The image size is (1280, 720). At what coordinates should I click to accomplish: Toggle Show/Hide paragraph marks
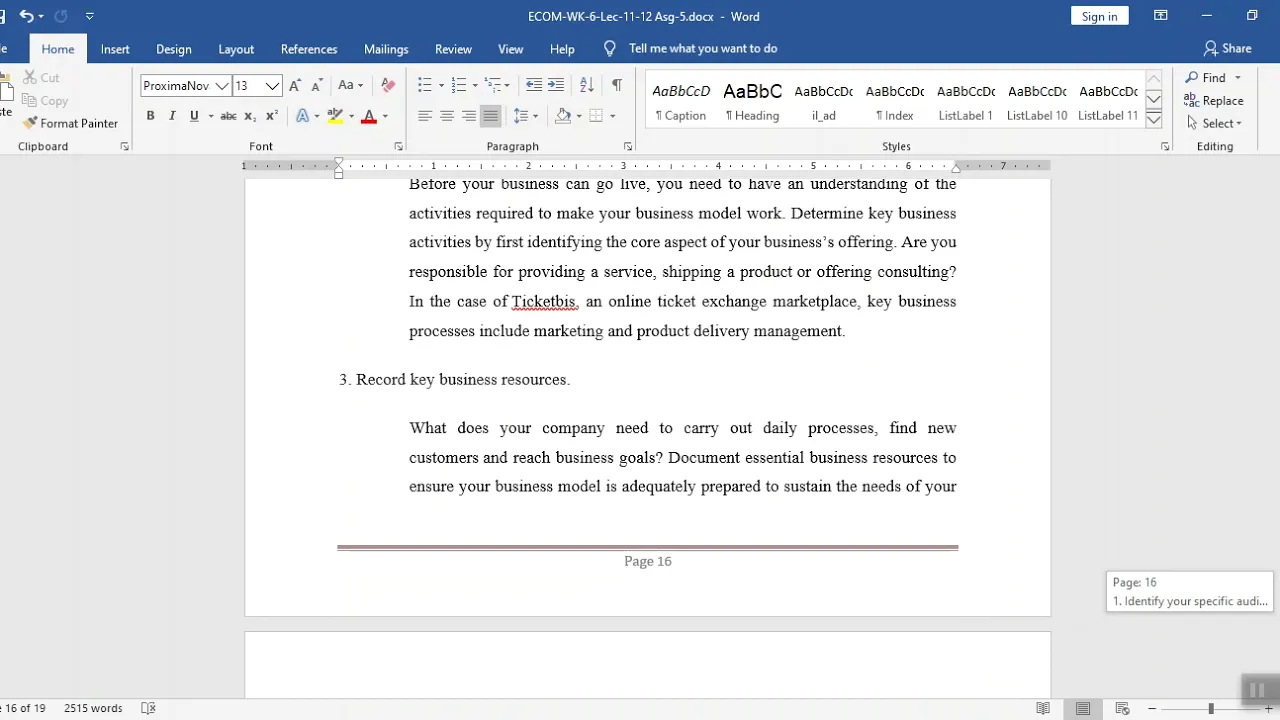(617, 85)
